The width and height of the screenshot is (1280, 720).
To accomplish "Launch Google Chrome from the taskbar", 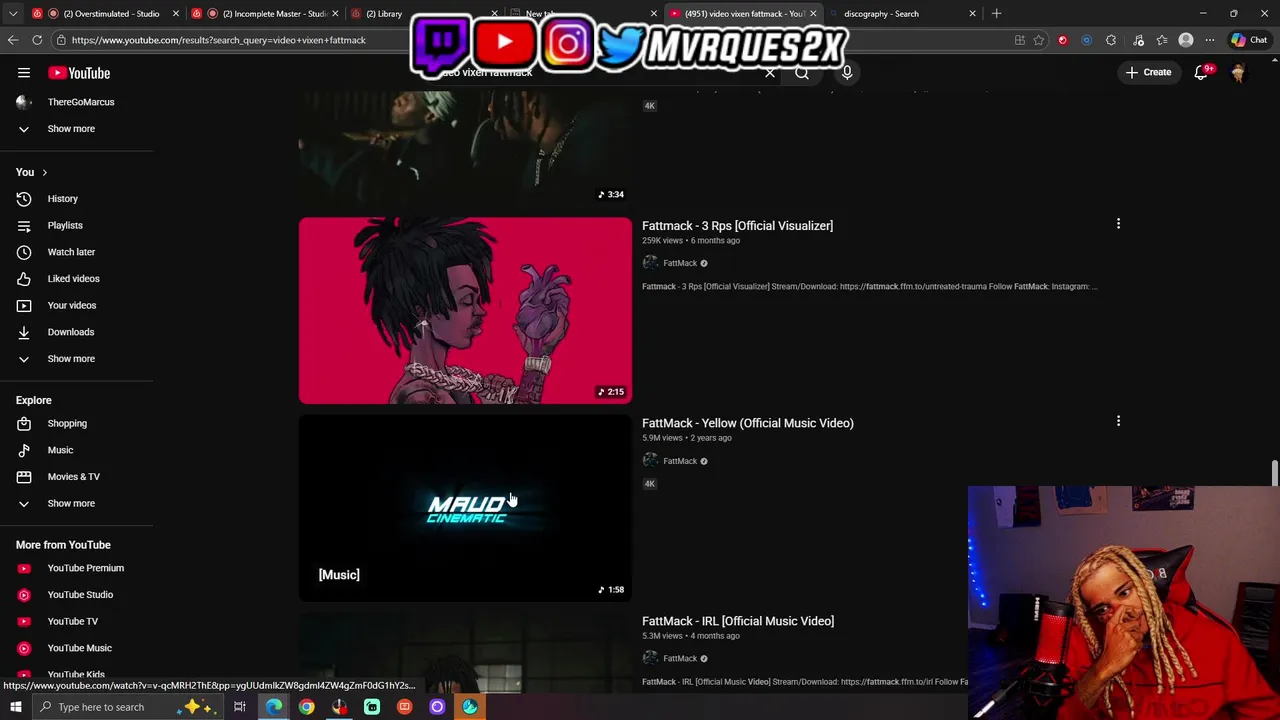I will 306,707.
